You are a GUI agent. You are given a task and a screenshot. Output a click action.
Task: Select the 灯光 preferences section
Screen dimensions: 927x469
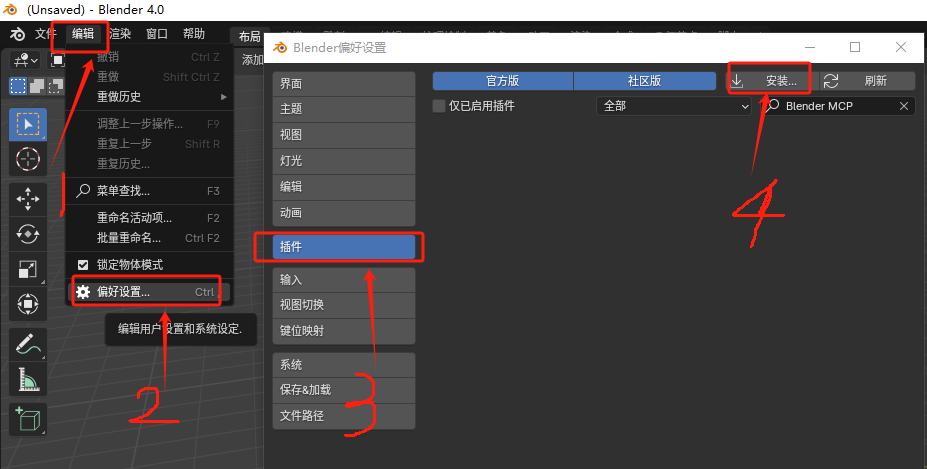343,161
